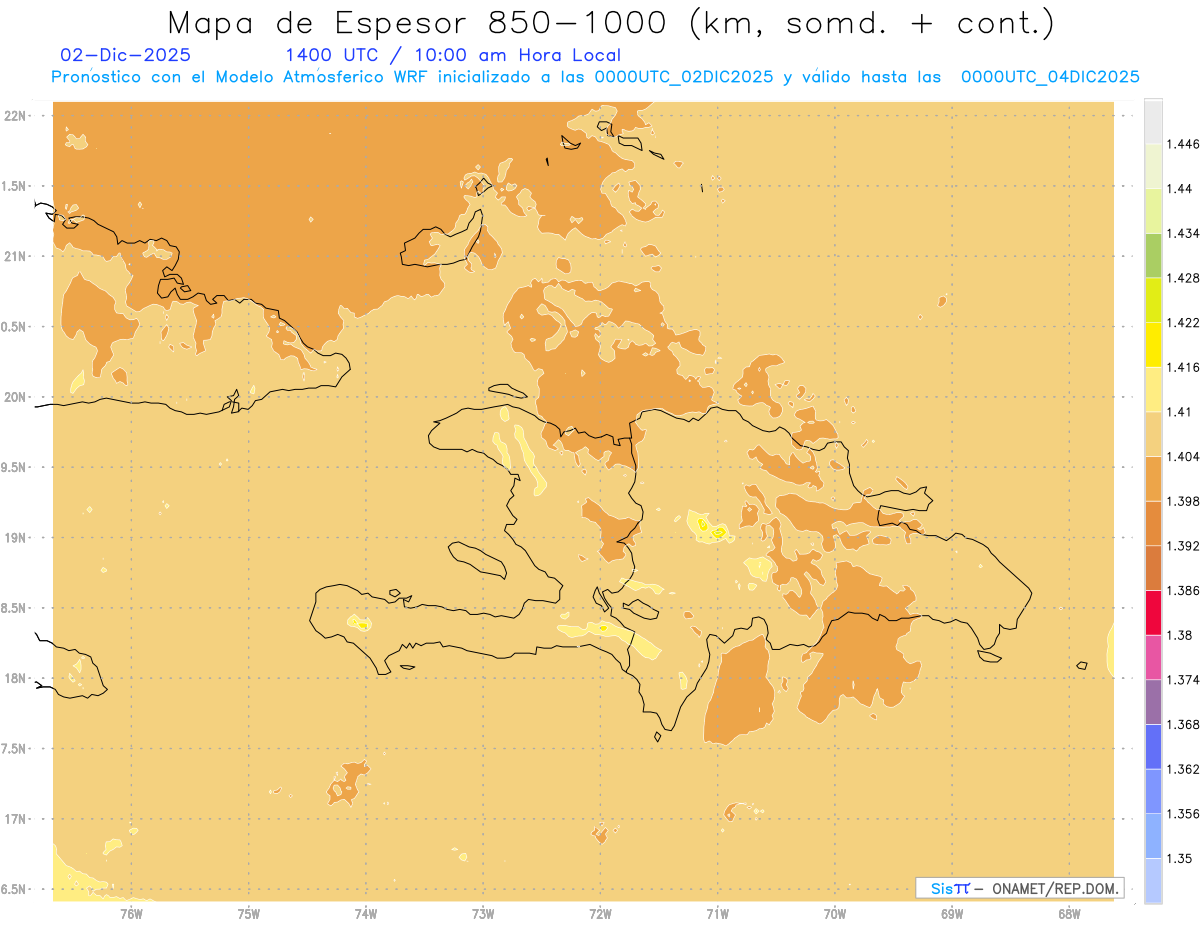Click the latitude label '18N'

pyautogui.click(x=16, y=679)
